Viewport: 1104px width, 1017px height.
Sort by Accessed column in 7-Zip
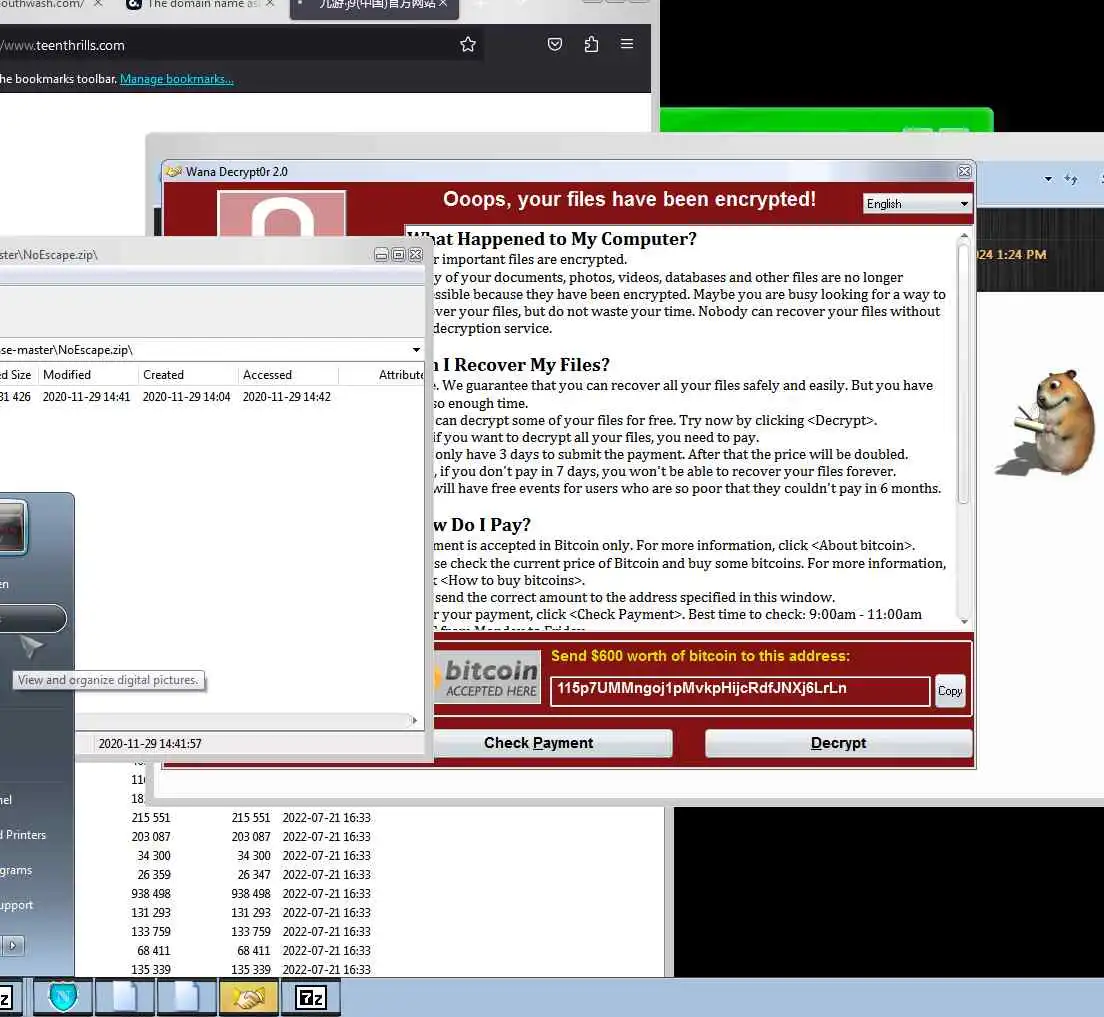287,375
